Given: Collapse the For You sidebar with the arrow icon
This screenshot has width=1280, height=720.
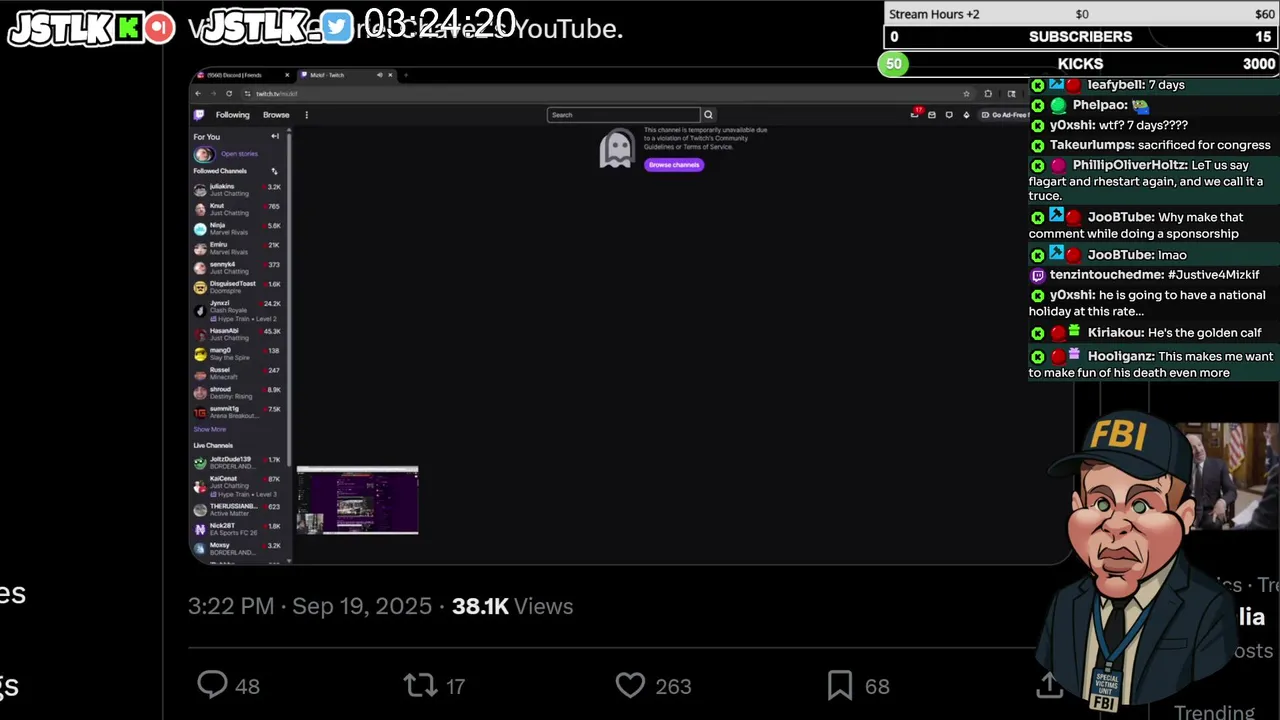Looking at the screenshot, I should [x=275, y=136].
